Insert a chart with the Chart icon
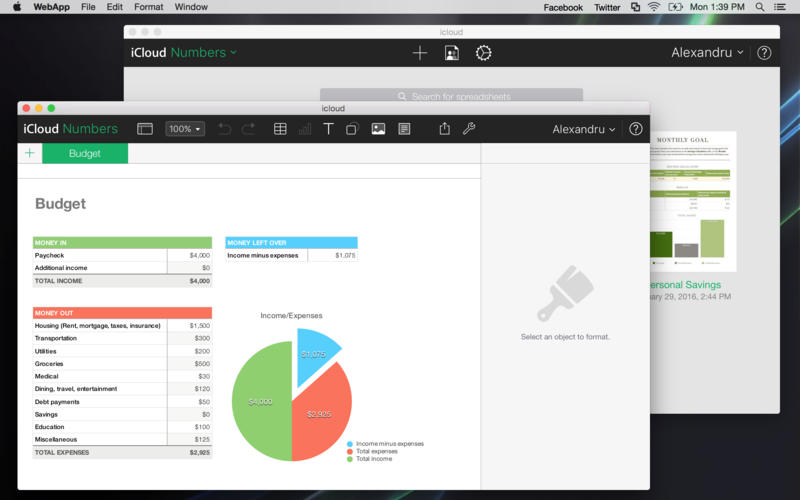 coord(305,129)
